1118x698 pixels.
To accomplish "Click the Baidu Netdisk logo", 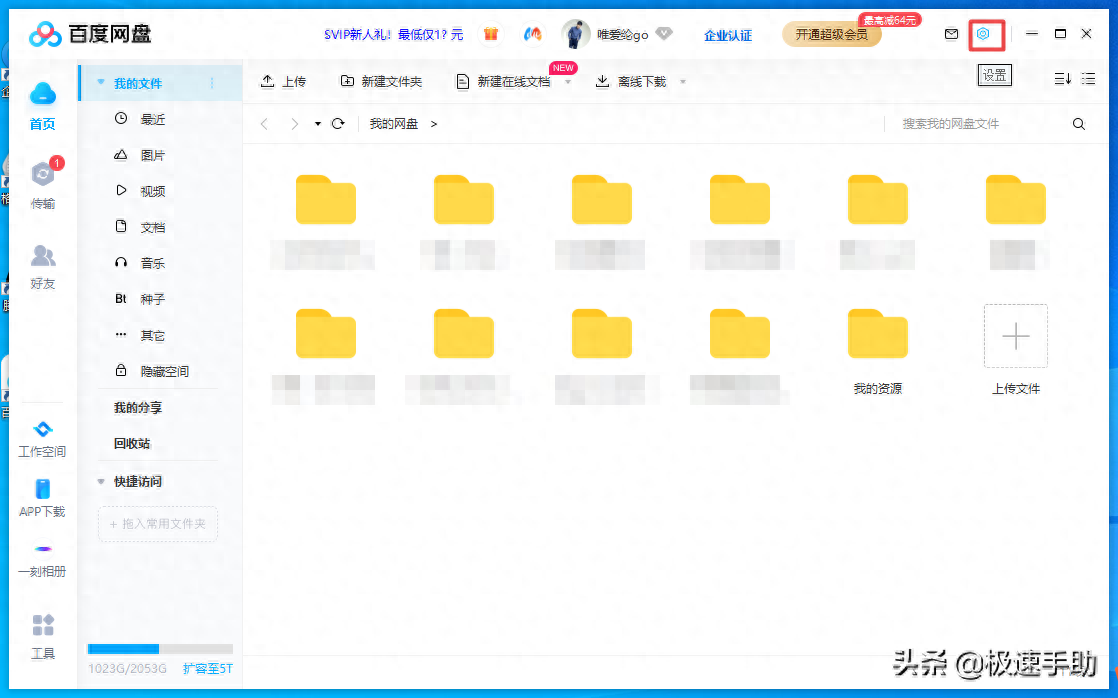I will [91, 34].
